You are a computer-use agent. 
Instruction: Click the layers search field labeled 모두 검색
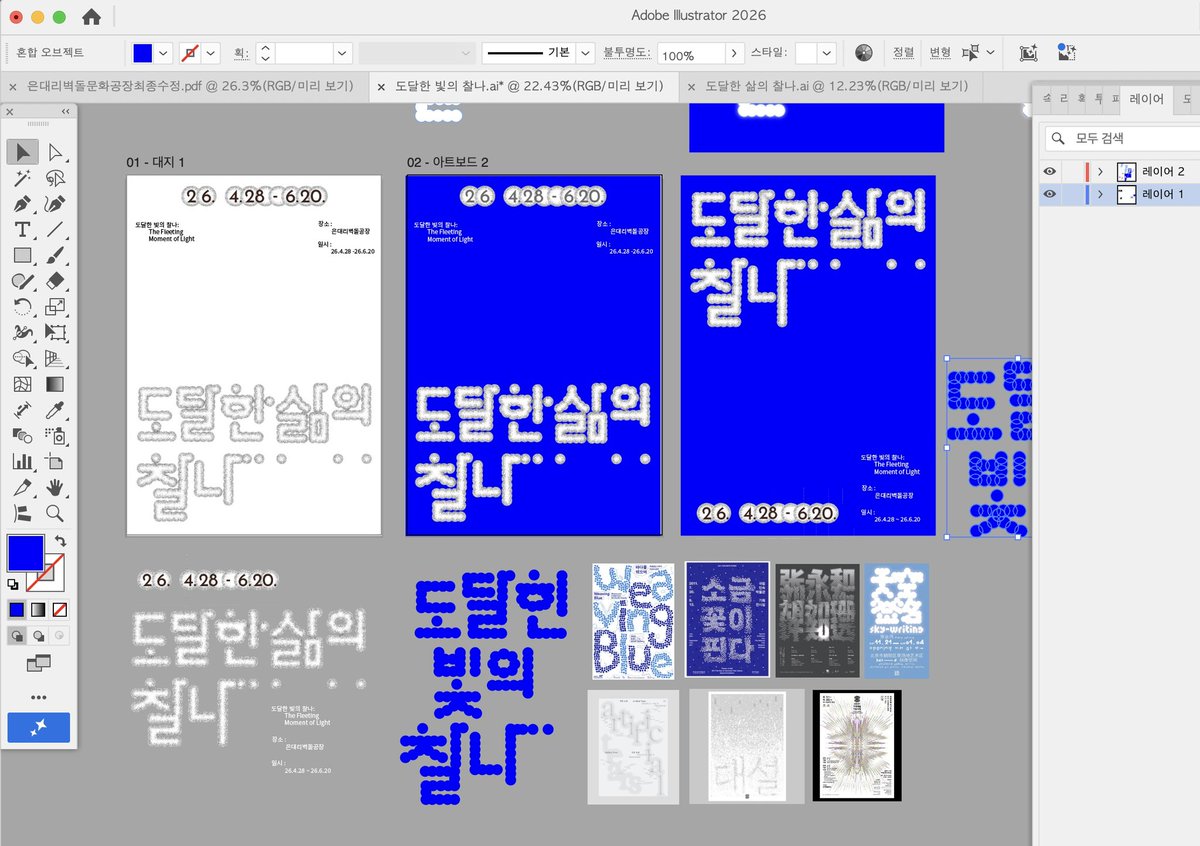1120,137
